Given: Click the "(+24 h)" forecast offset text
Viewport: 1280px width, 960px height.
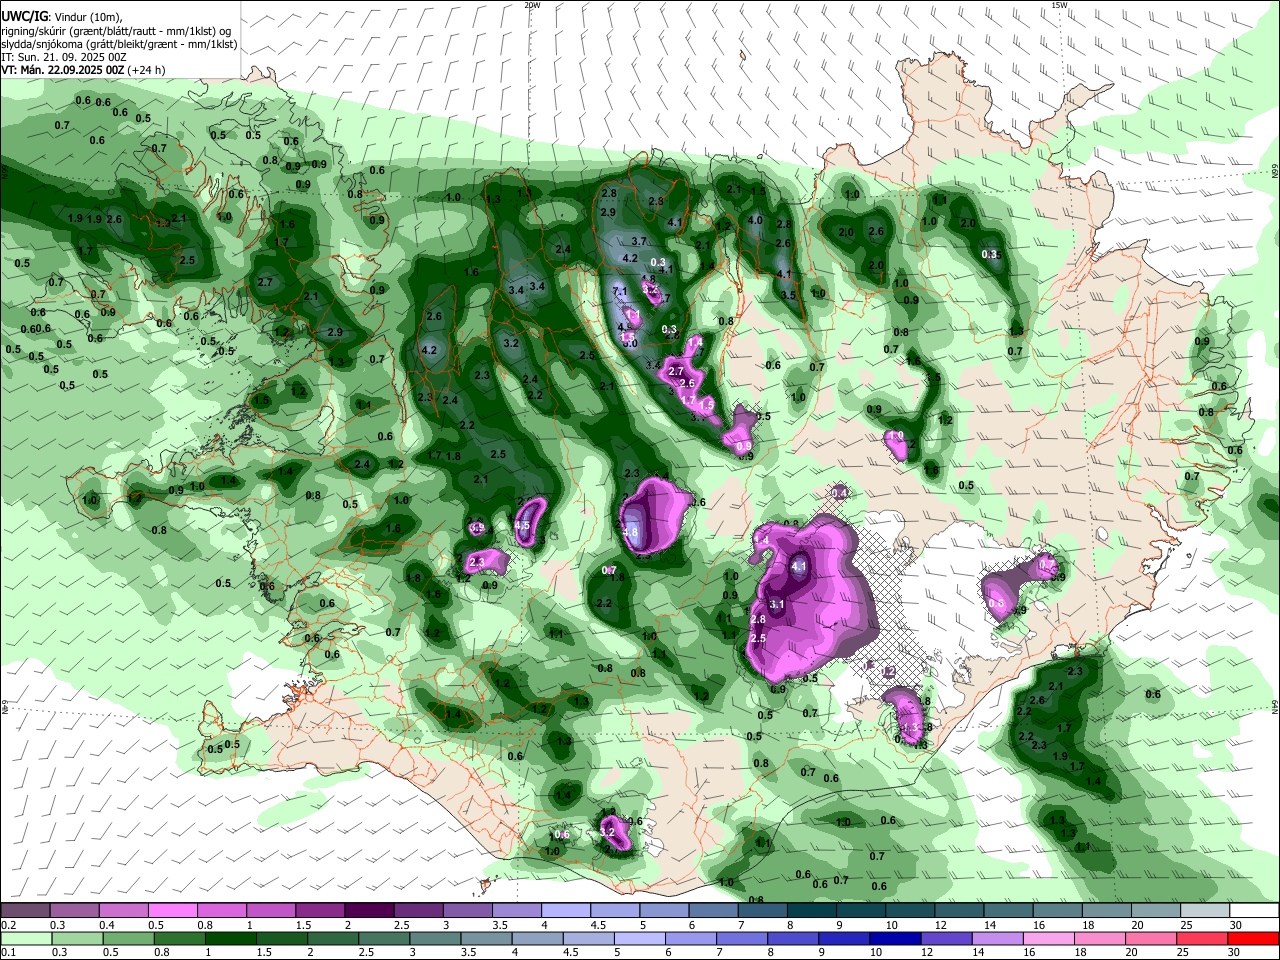Looking at the screenshot, I should click(x=146, y=70).
